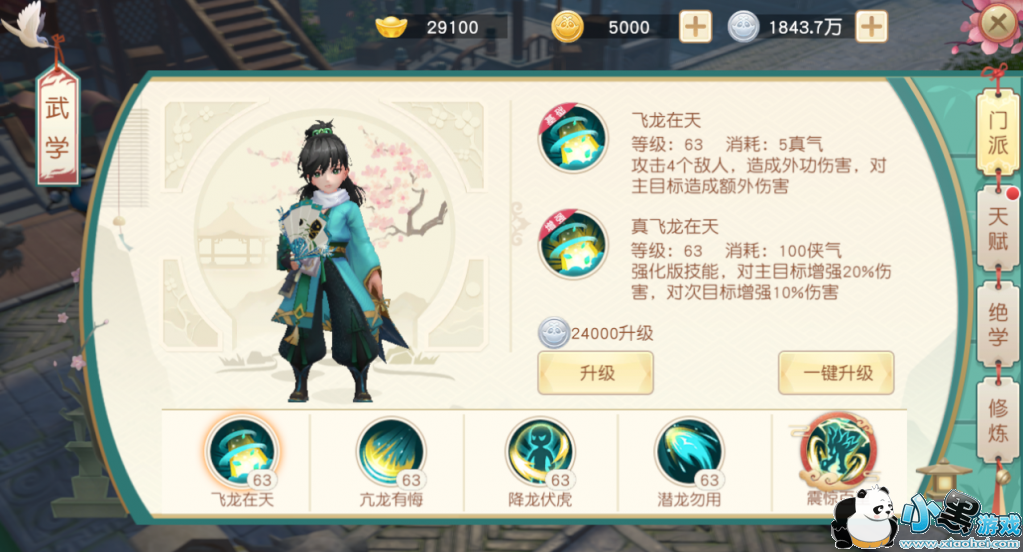The image size is (1023, 552).
Task: Add silver coins with plus button
Action: point(871,27)
